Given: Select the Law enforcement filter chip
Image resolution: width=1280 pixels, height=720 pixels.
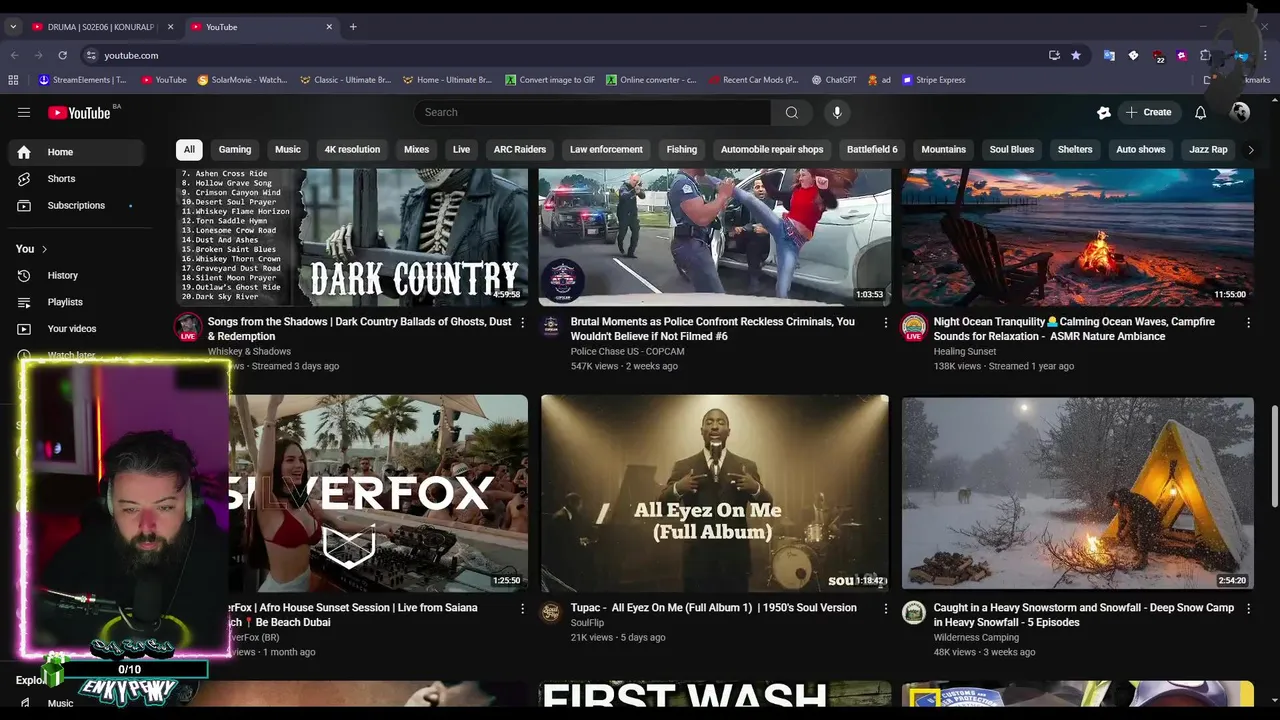Looking at the screenshot, I should tap(606, 150).
